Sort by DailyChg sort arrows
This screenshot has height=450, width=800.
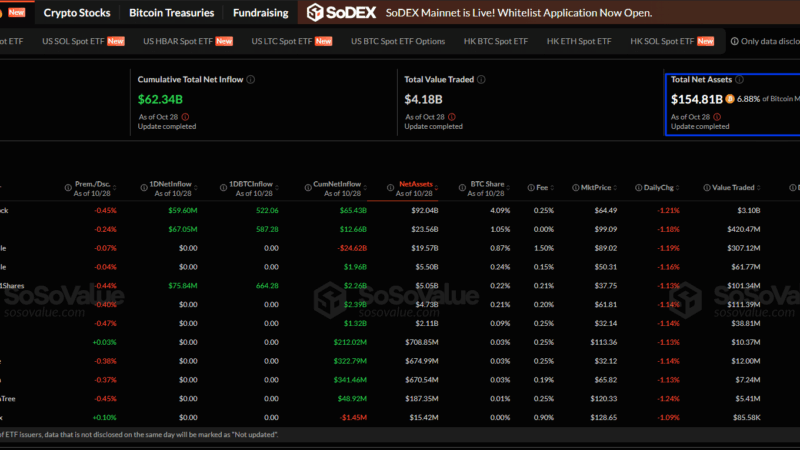click(678, 188)
